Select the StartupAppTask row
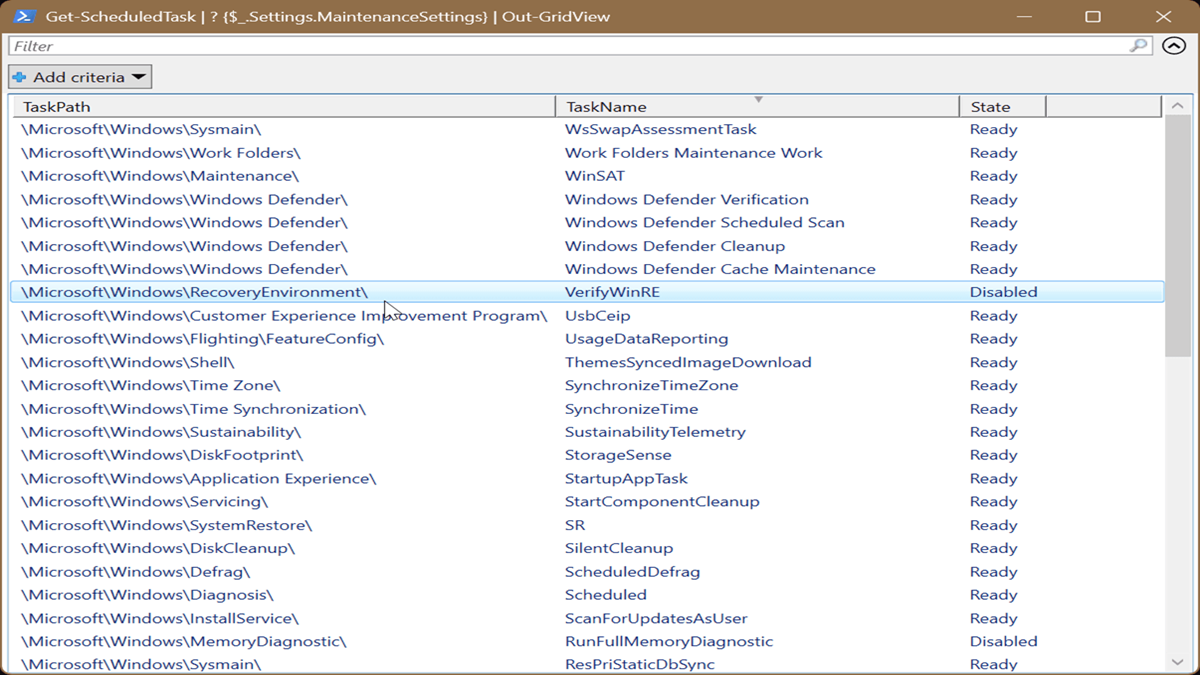The width and height of the screenshot is (1200, 675). click(587, 479)
